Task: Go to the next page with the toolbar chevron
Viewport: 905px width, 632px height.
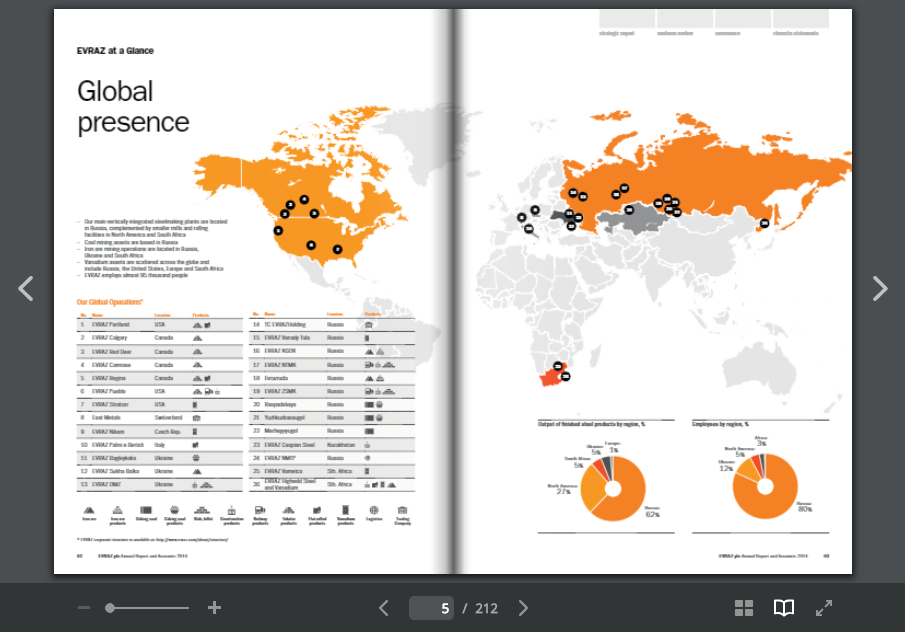Action: [x=523, y=608]
